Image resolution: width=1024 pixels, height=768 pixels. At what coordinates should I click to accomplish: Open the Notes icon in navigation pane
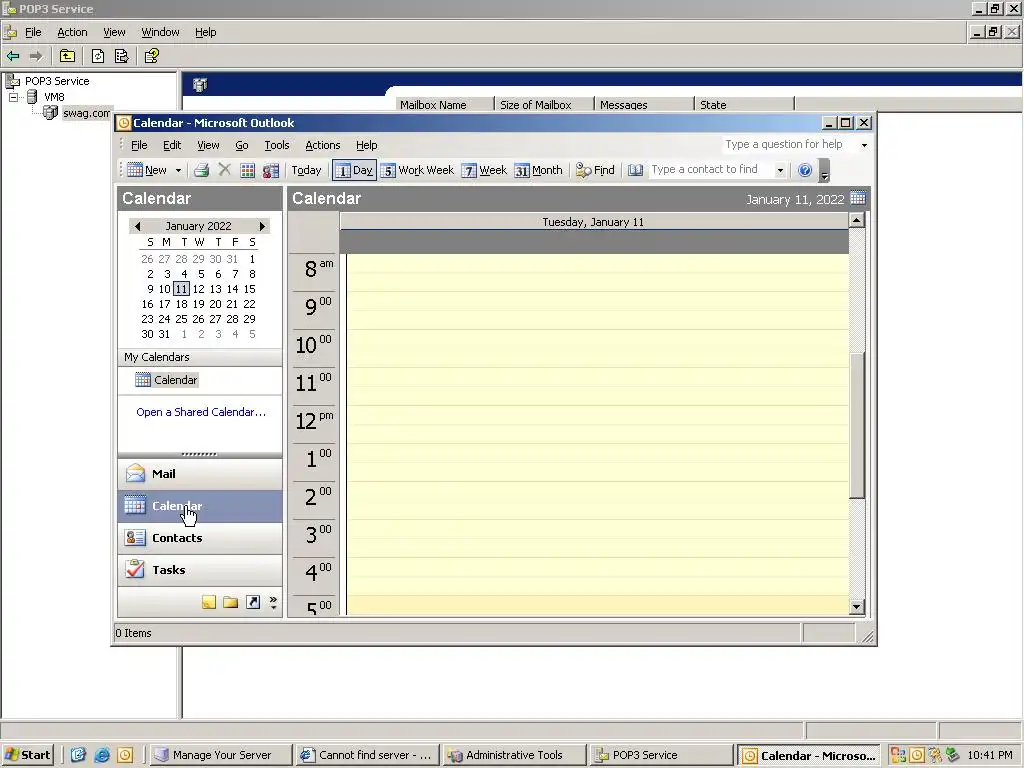tap(209, 602)
